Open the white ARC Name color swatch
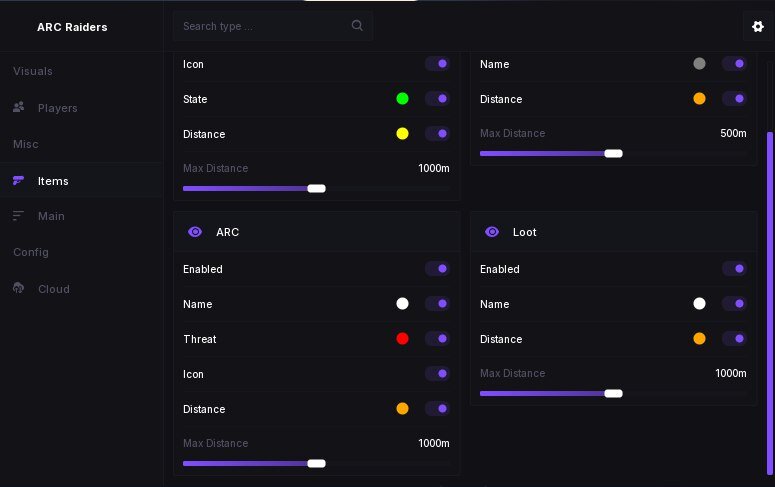The width and height of the screenshot is (775, 487). (402, 304)
